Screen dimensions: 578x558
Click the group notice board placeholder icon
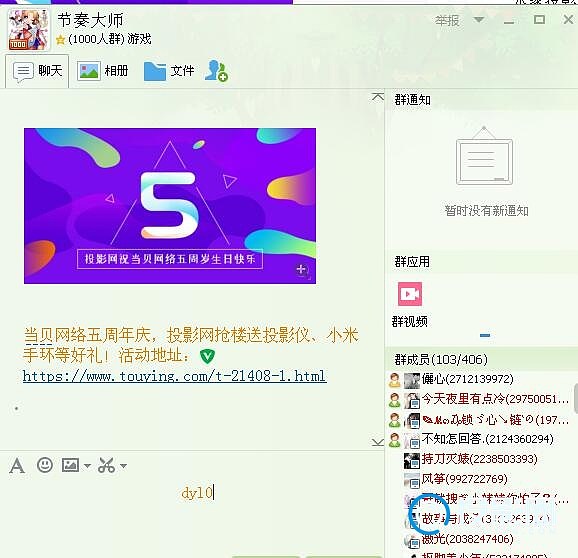click(484, 156)
